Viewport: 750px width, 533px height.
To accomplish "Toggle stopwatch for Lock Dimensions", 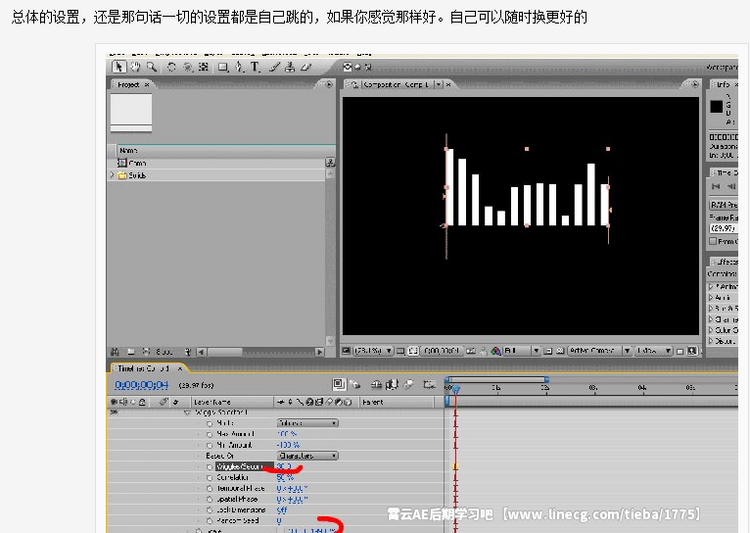I will click(210, 510).
